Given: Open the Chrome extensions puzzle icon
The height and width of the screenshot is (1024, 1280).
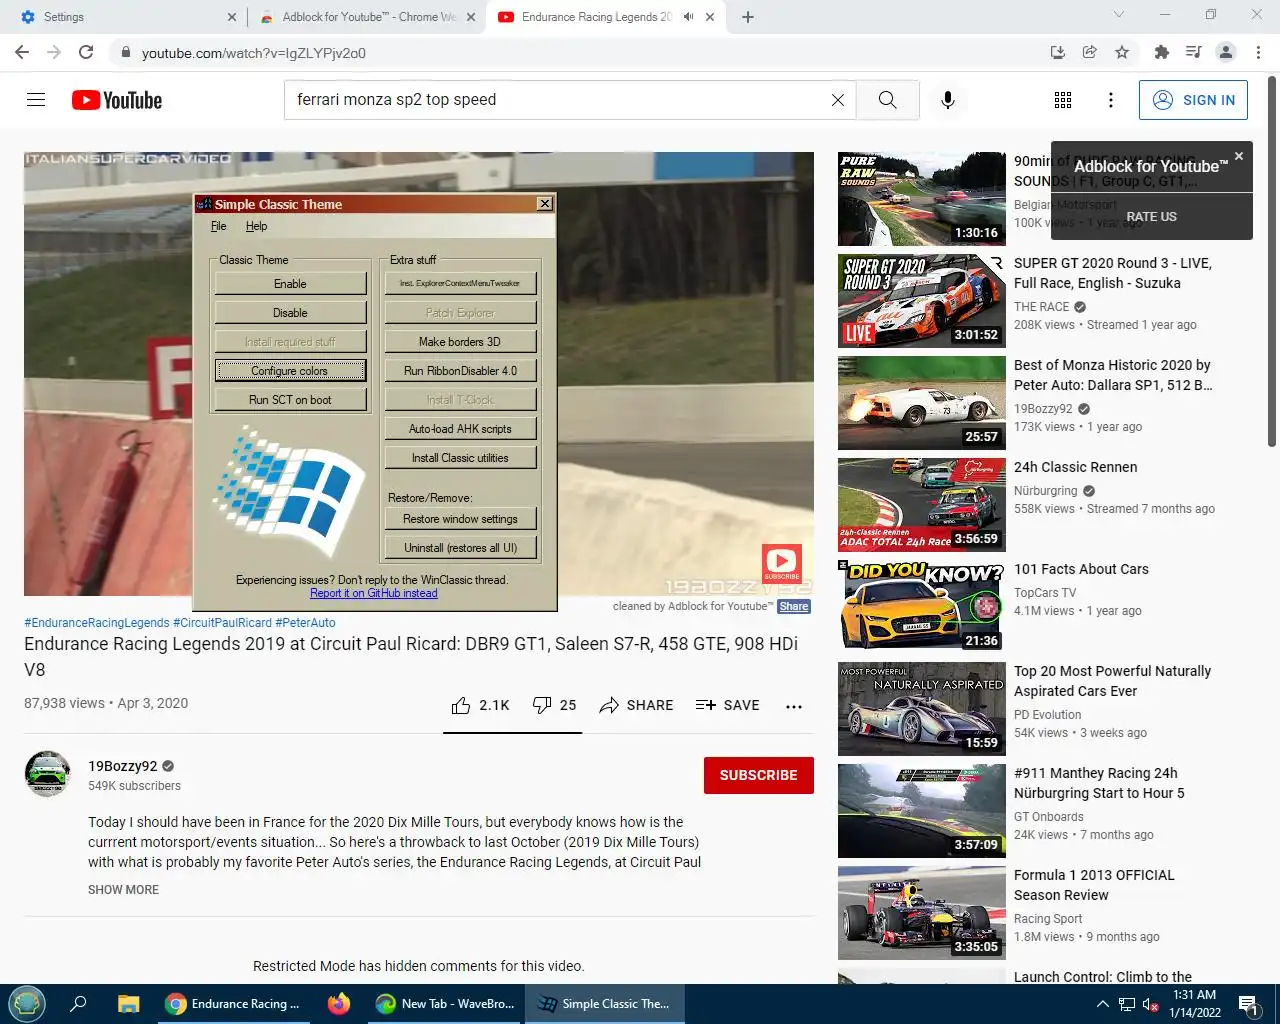Looking at the screenshot, I should [1161, 52].
